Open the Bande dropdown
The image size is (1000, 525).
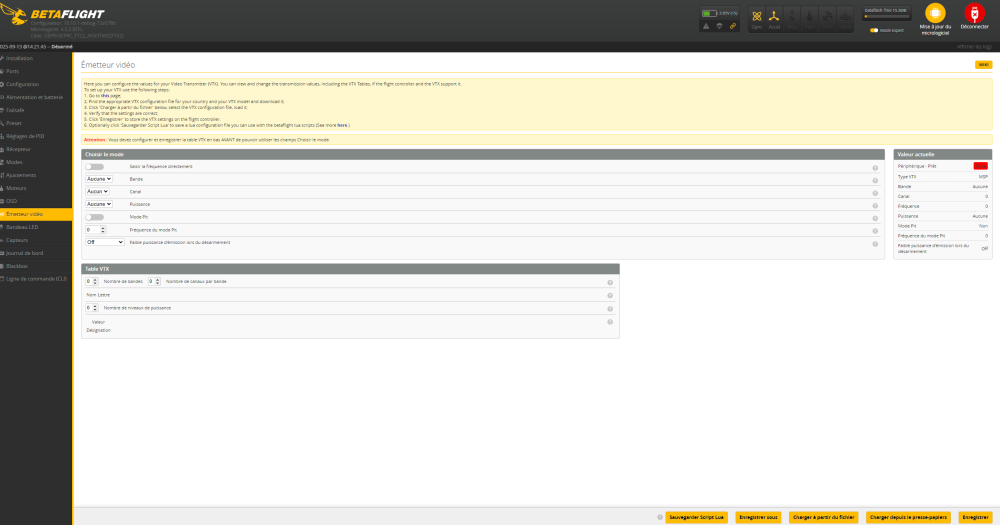point(99,179)
